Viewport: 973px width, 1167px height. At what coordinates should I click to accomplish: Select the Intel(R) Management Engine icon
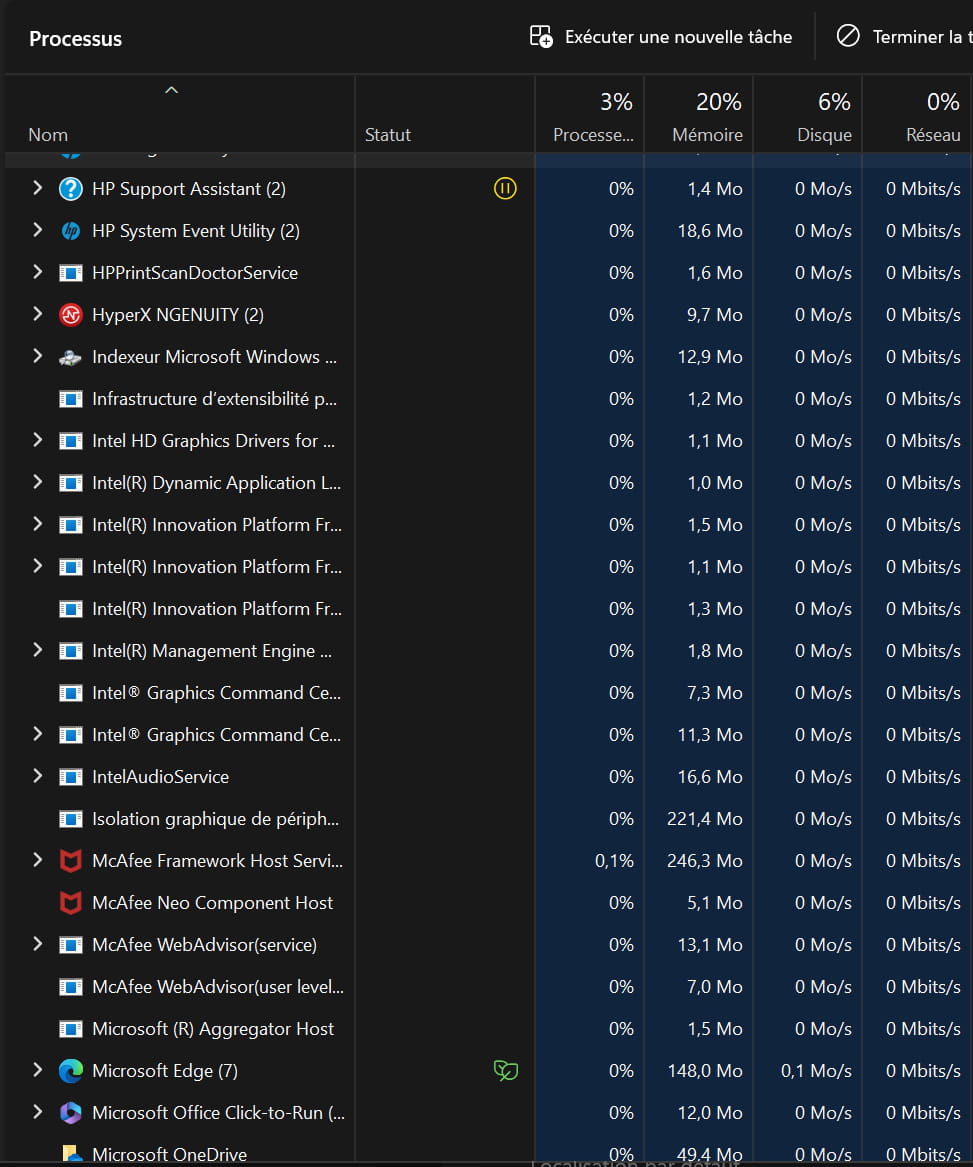(71, 651)
